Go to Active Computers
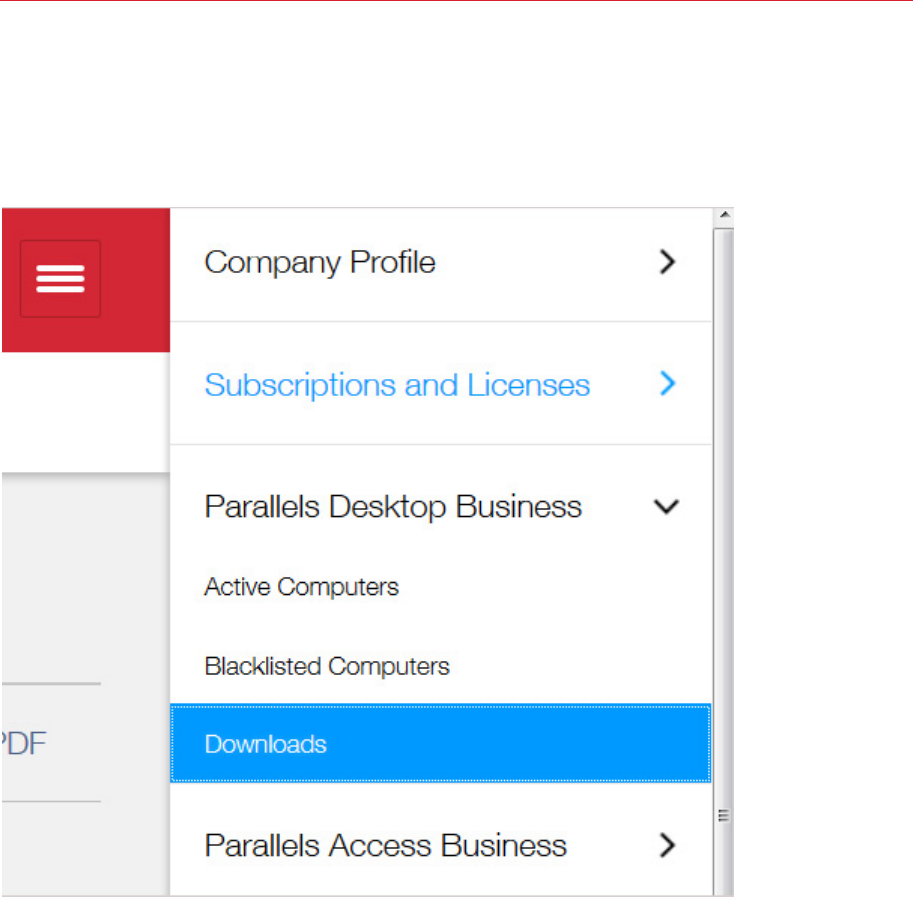913x897 pixels. (x=301, y=587)
